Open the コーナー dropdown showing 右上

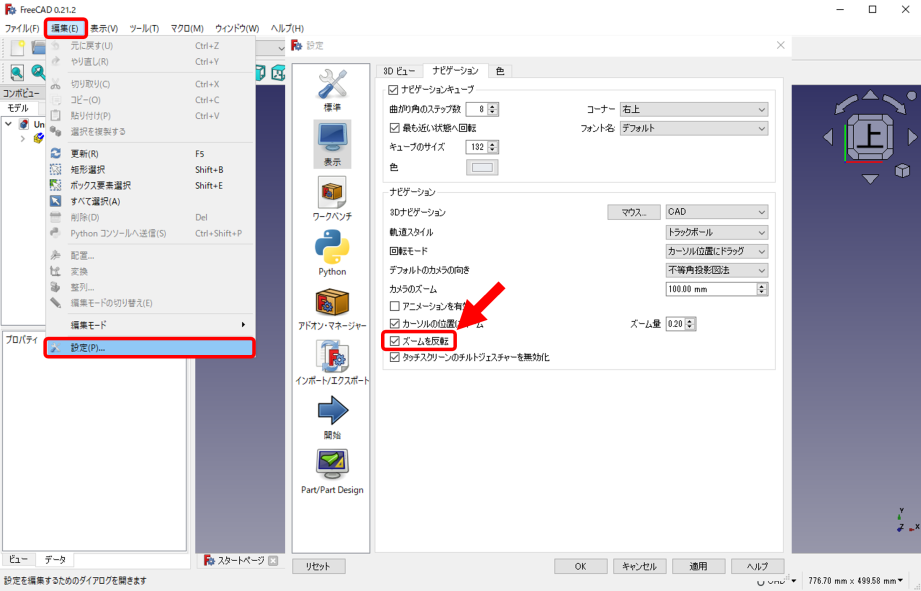pyautogui.click(x=692, y=109)
